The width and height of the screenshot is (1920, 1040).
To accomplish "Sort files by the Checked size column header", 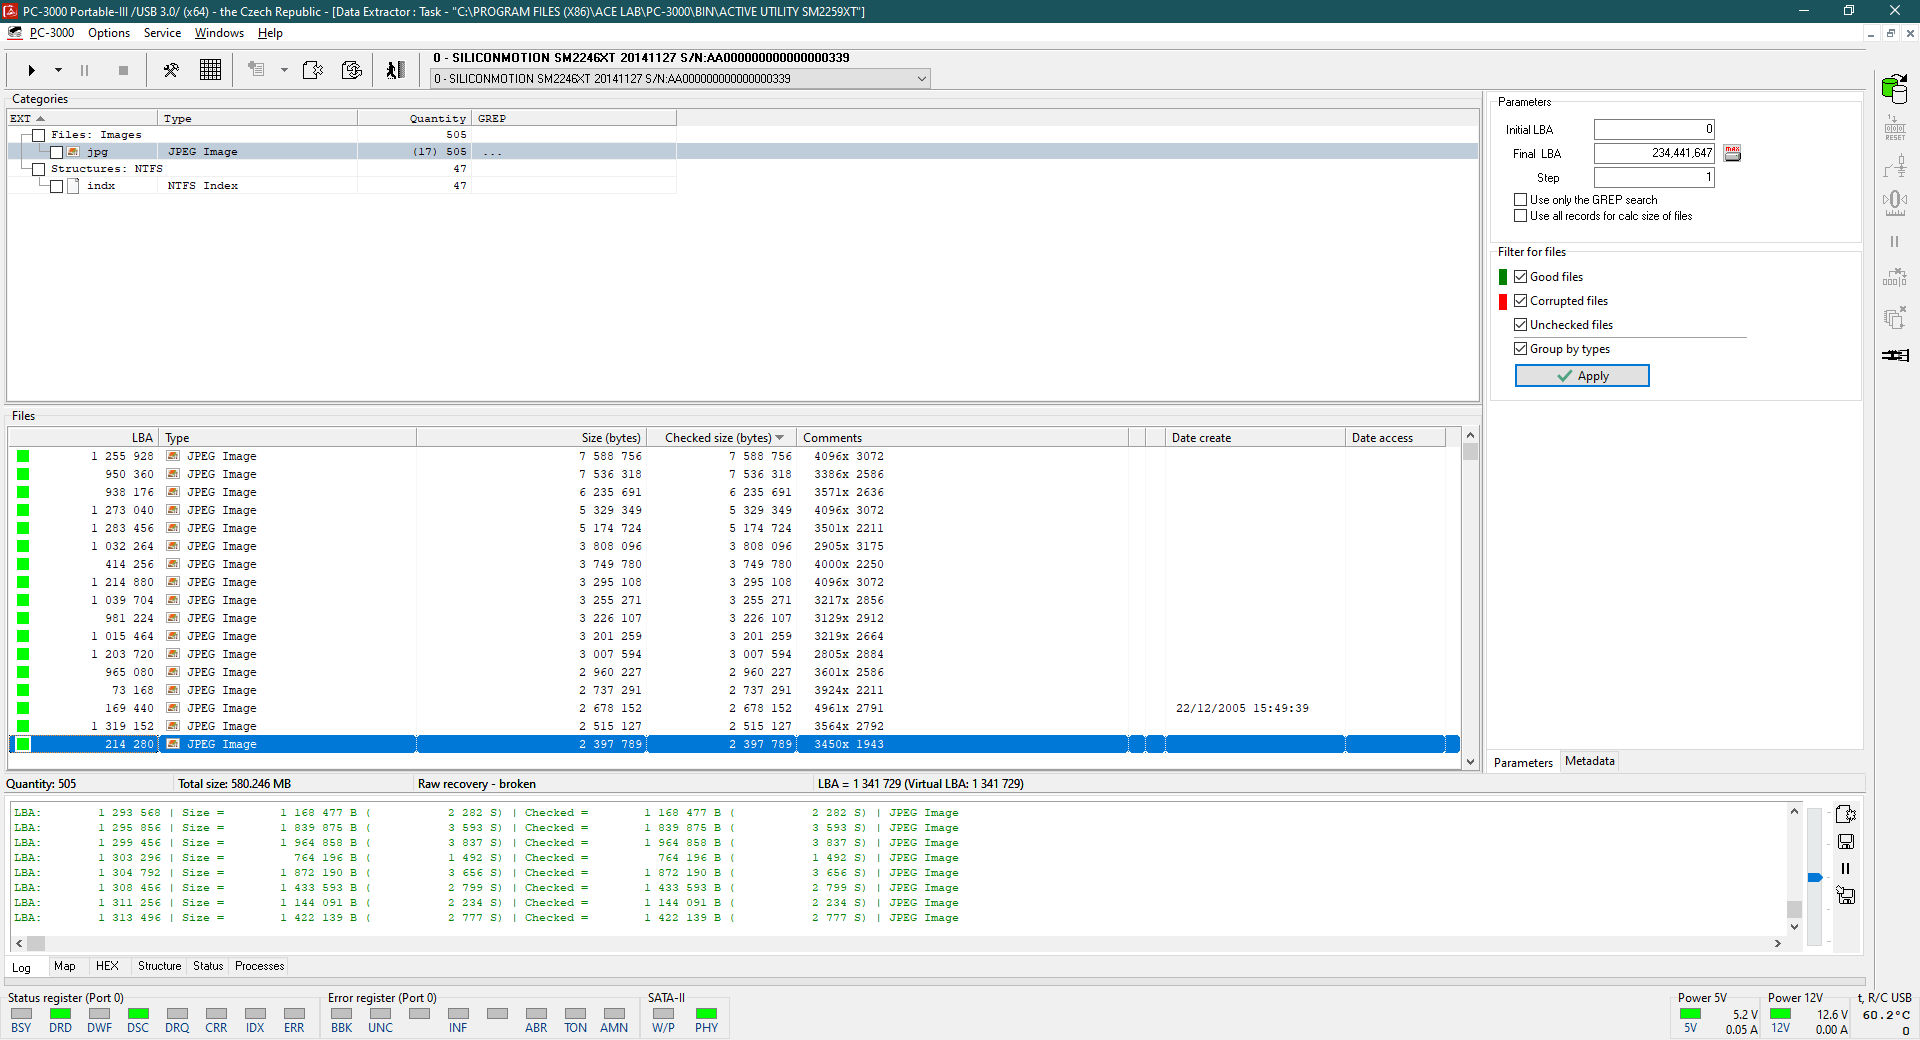I will tap(720, 438).
